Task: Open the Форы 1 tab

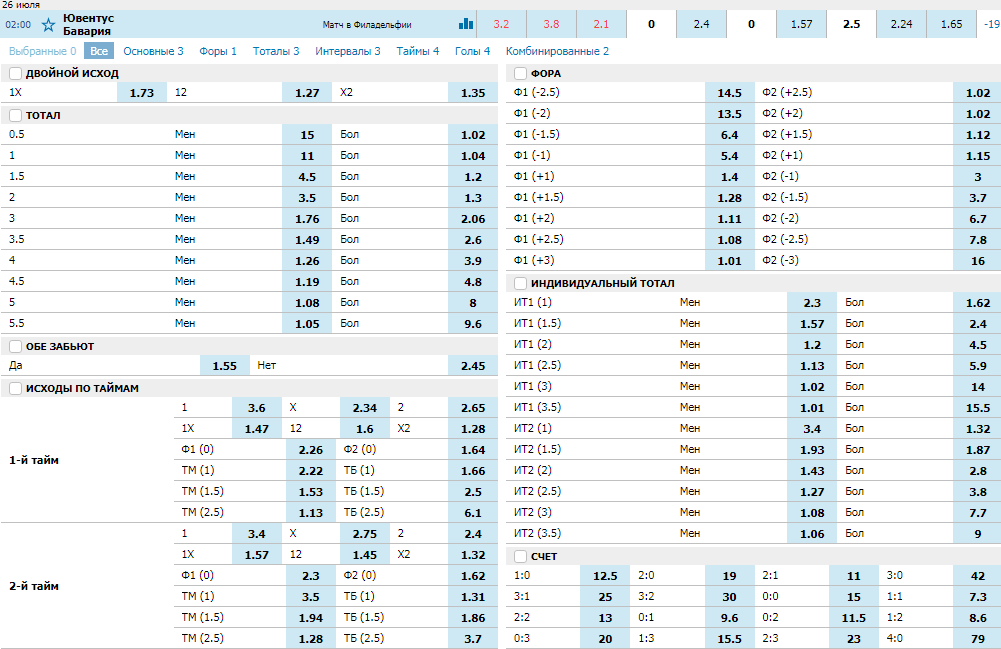Action: pyautogui.click(x=218, y=51)
